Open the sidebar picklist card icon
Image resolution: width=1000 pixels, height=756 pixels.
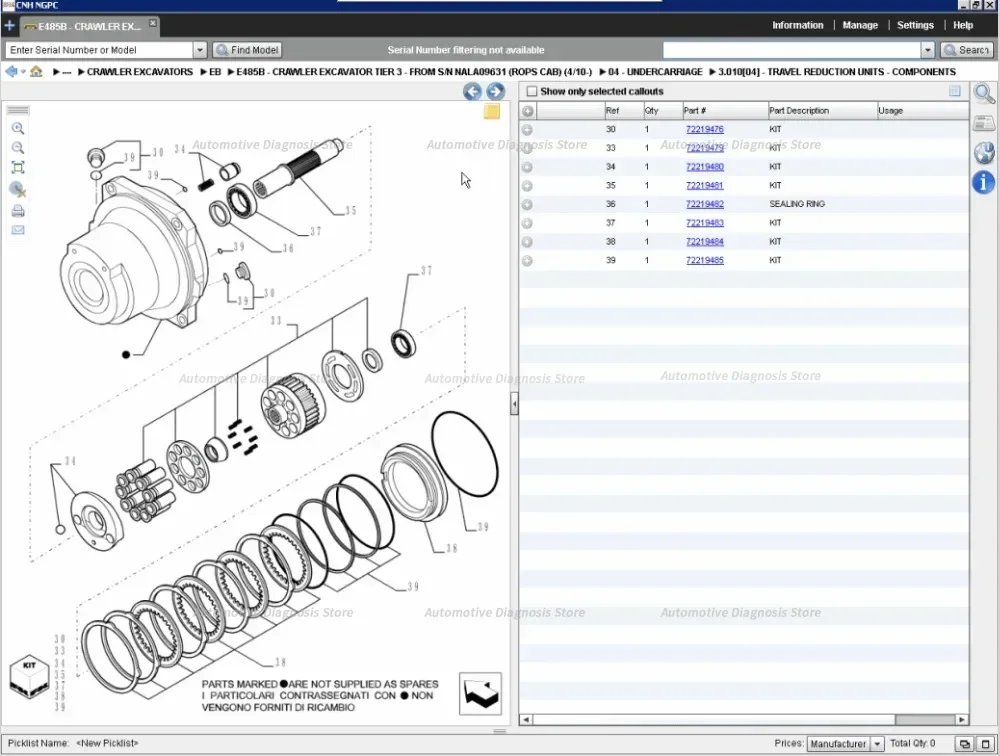point(983,123)
